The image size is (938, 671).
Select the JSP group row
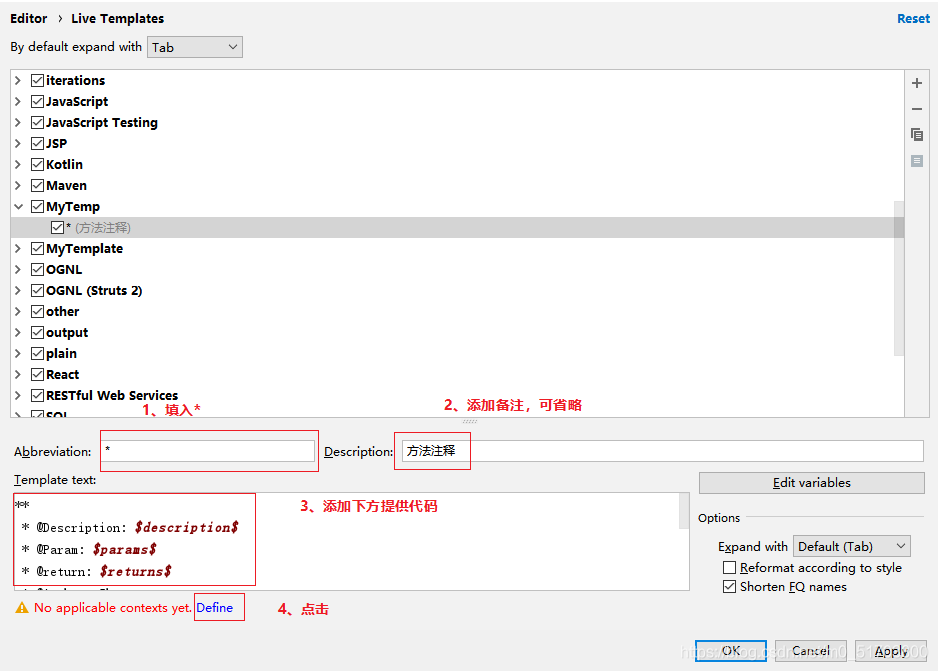coord(457,143)
